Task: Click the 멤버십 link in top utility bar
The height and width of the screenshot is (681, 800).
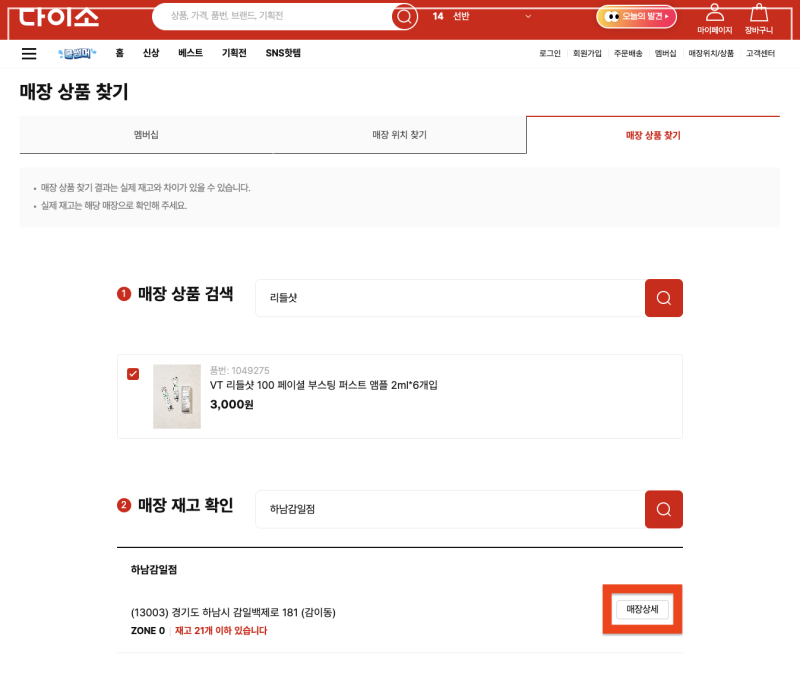Action: point(665,54)
